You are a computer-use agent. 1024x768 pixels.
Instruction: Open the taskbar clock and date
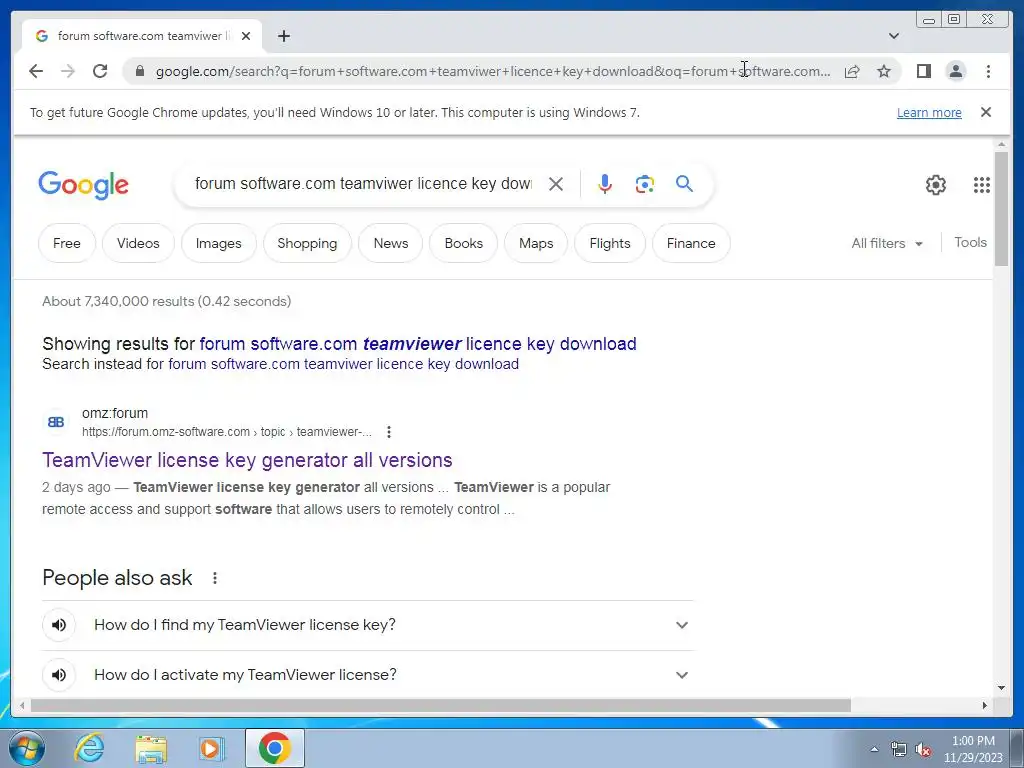click(x=972, y=749)
